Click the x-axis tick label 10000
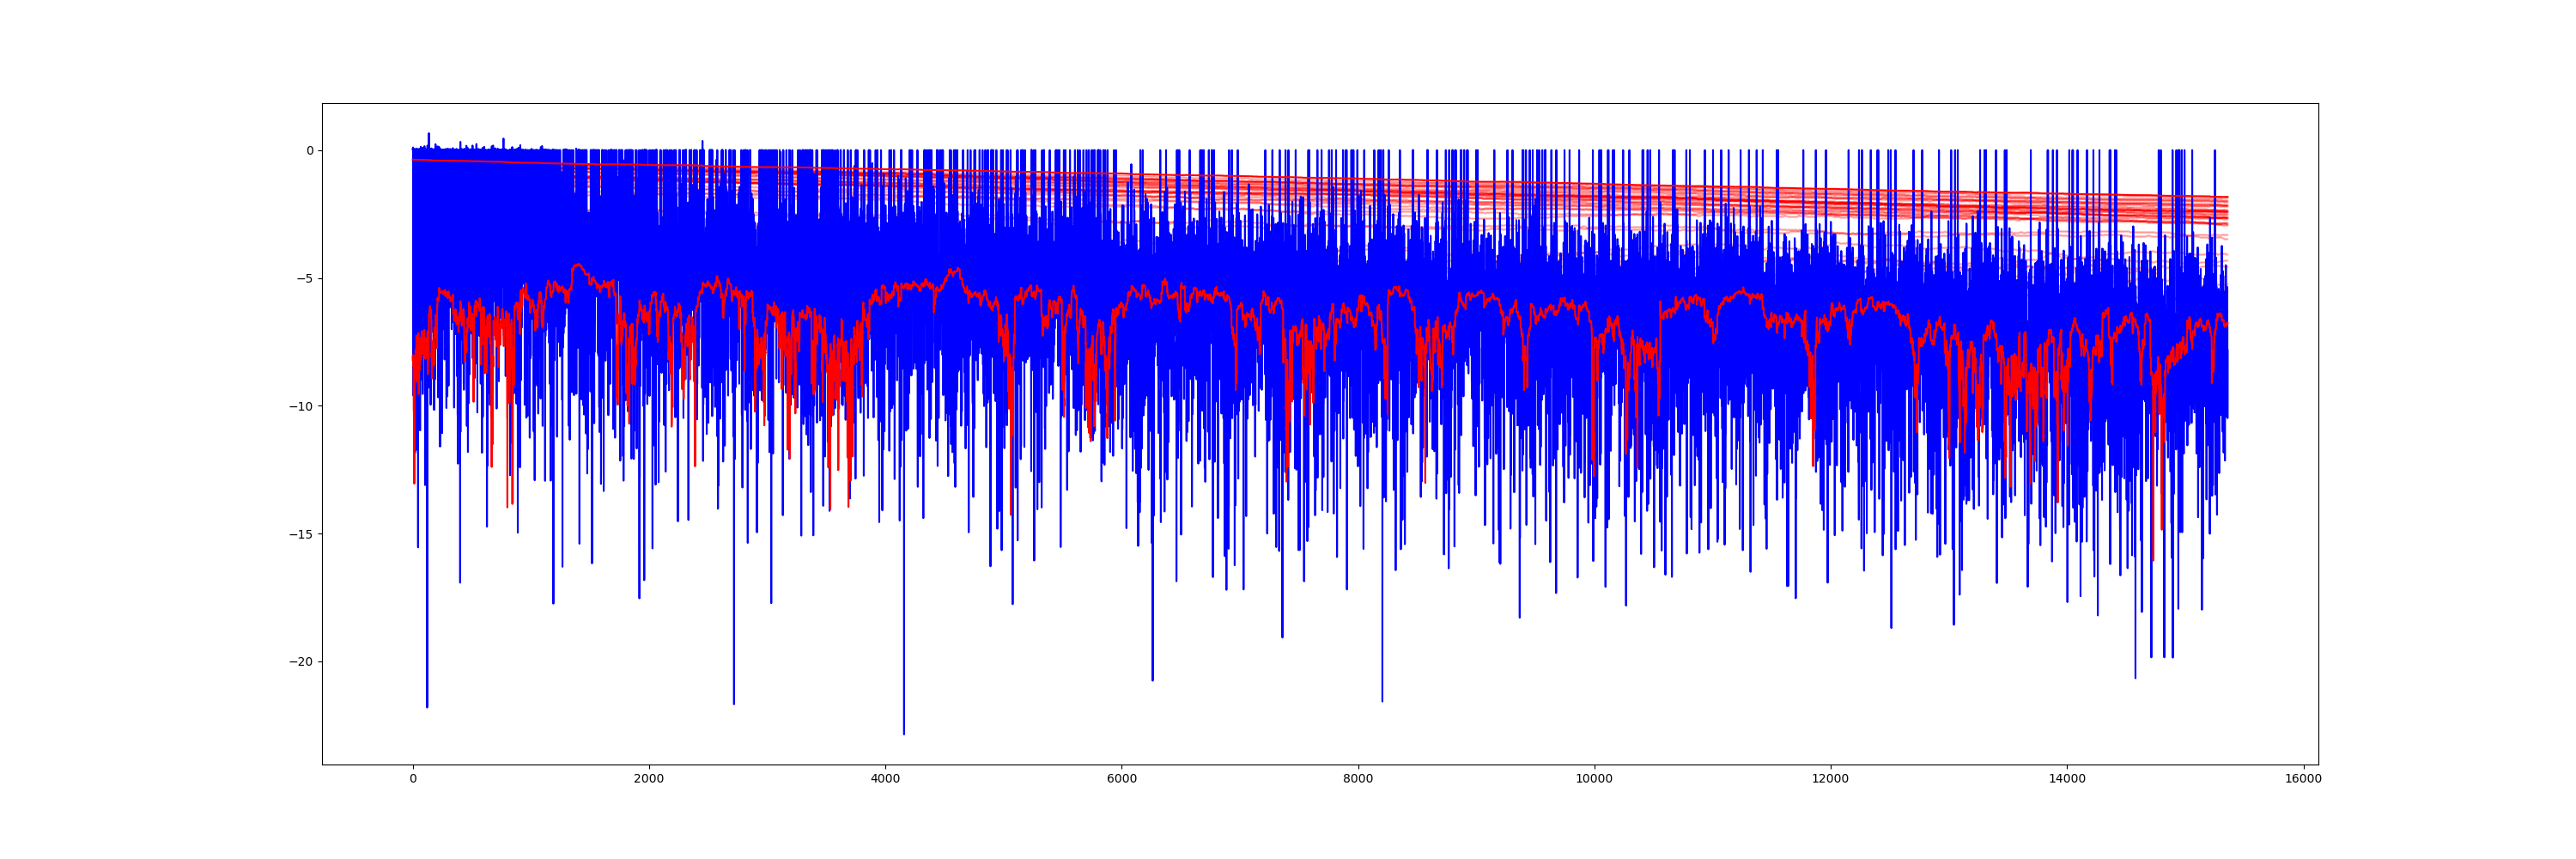2576x859 pixels. pos(1594,779)
